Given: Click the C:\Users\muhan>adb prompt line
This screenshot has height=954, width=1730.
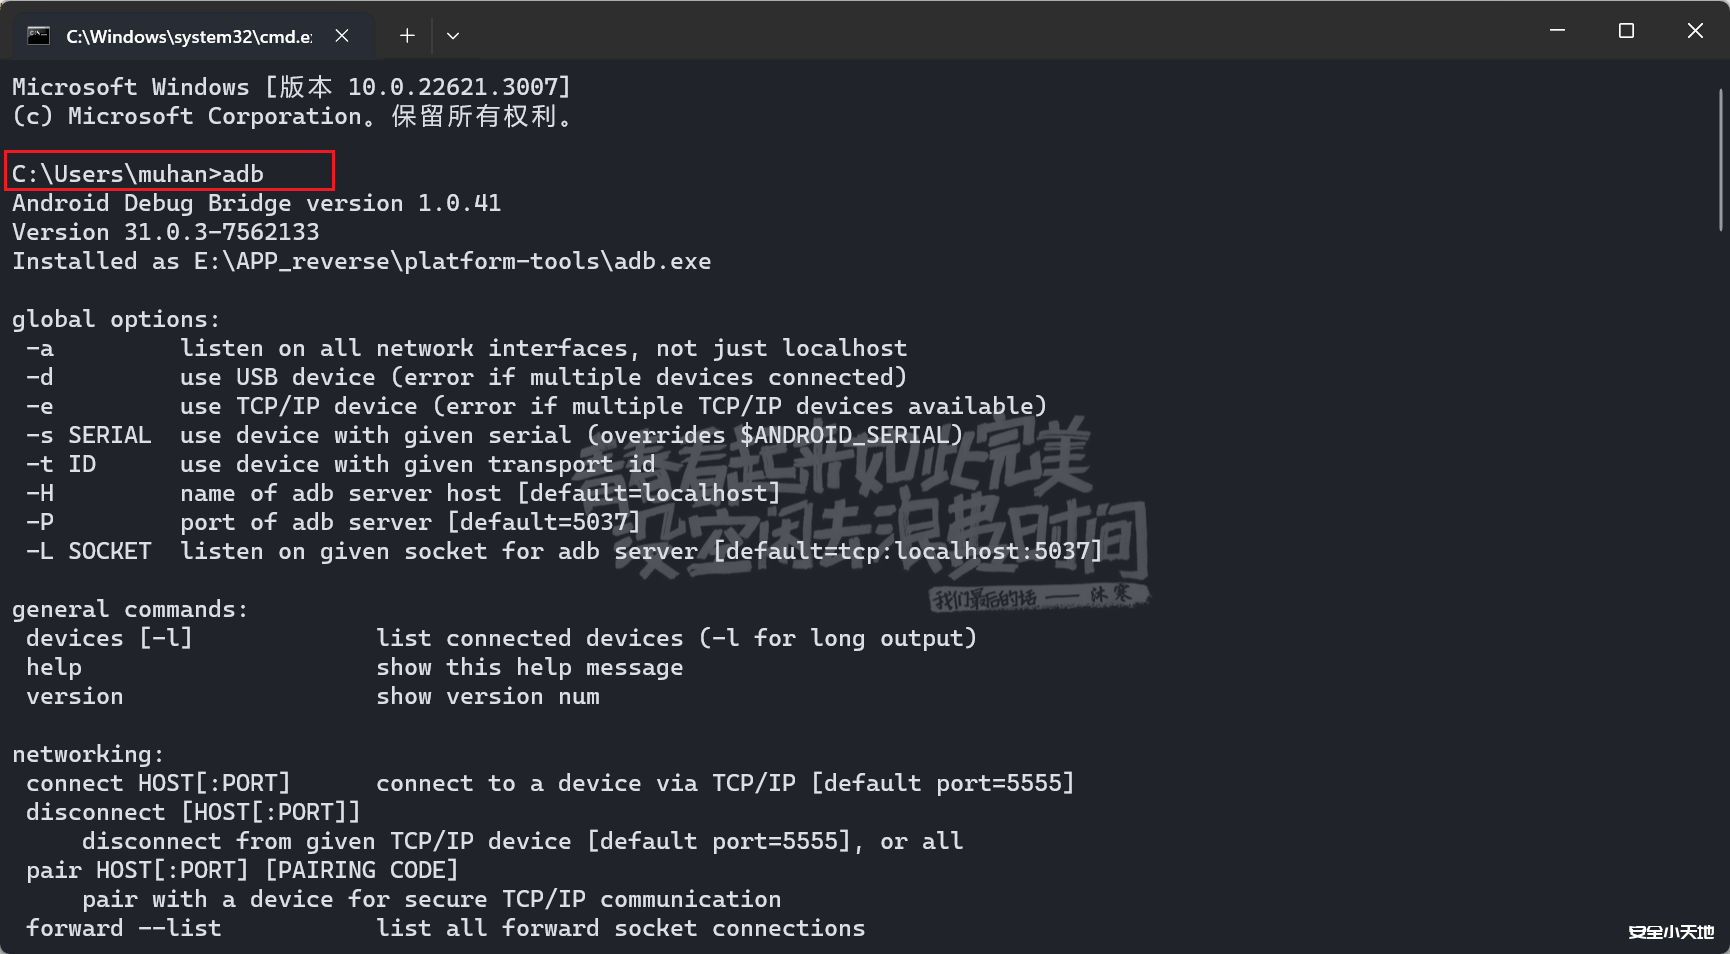Looking at the screenshot, I should (x=138, y=174).
